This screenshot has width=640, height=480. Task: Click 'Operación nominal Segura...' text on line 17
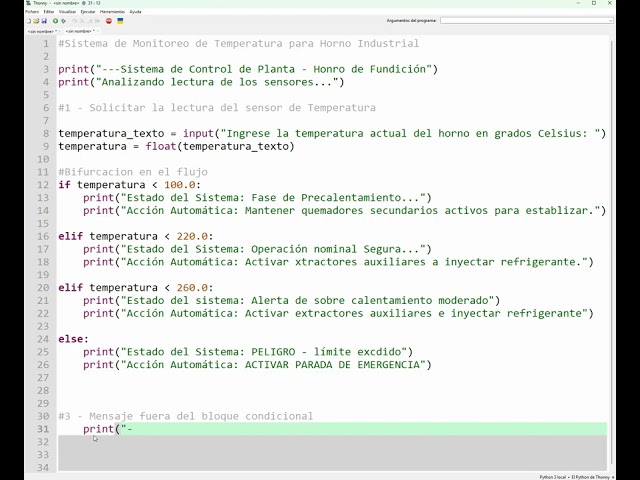click(335, 249)
